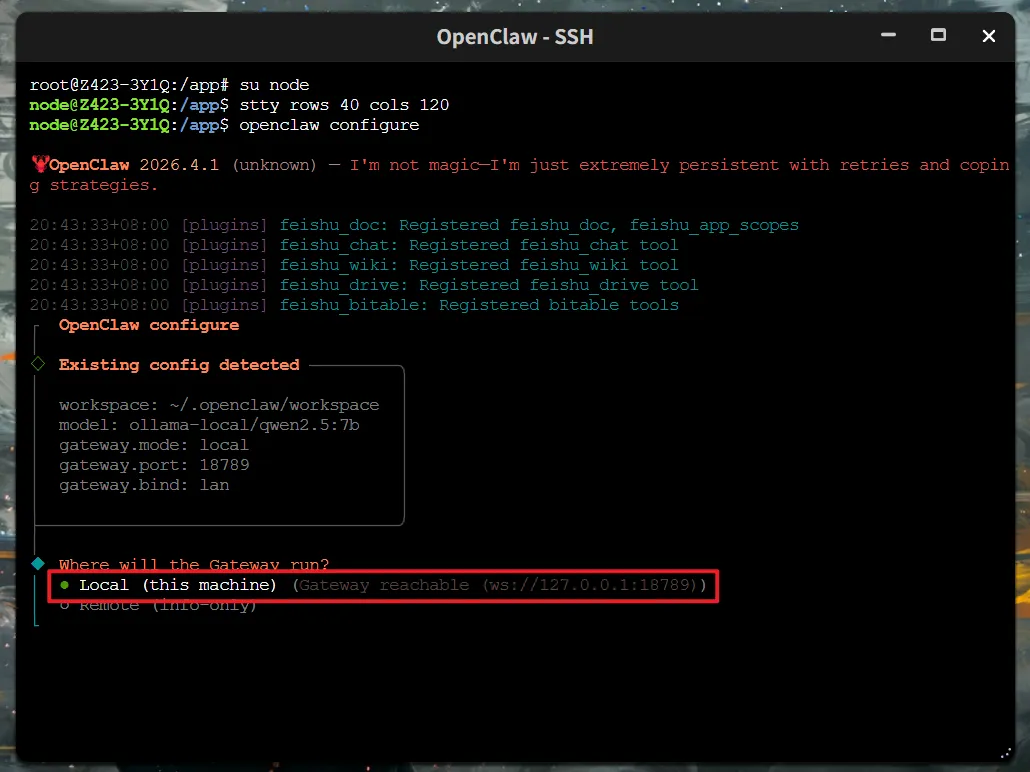
Task: Click the green diamond beside Existing config detected
Action: pyautogui.click(x=38, y=364)
